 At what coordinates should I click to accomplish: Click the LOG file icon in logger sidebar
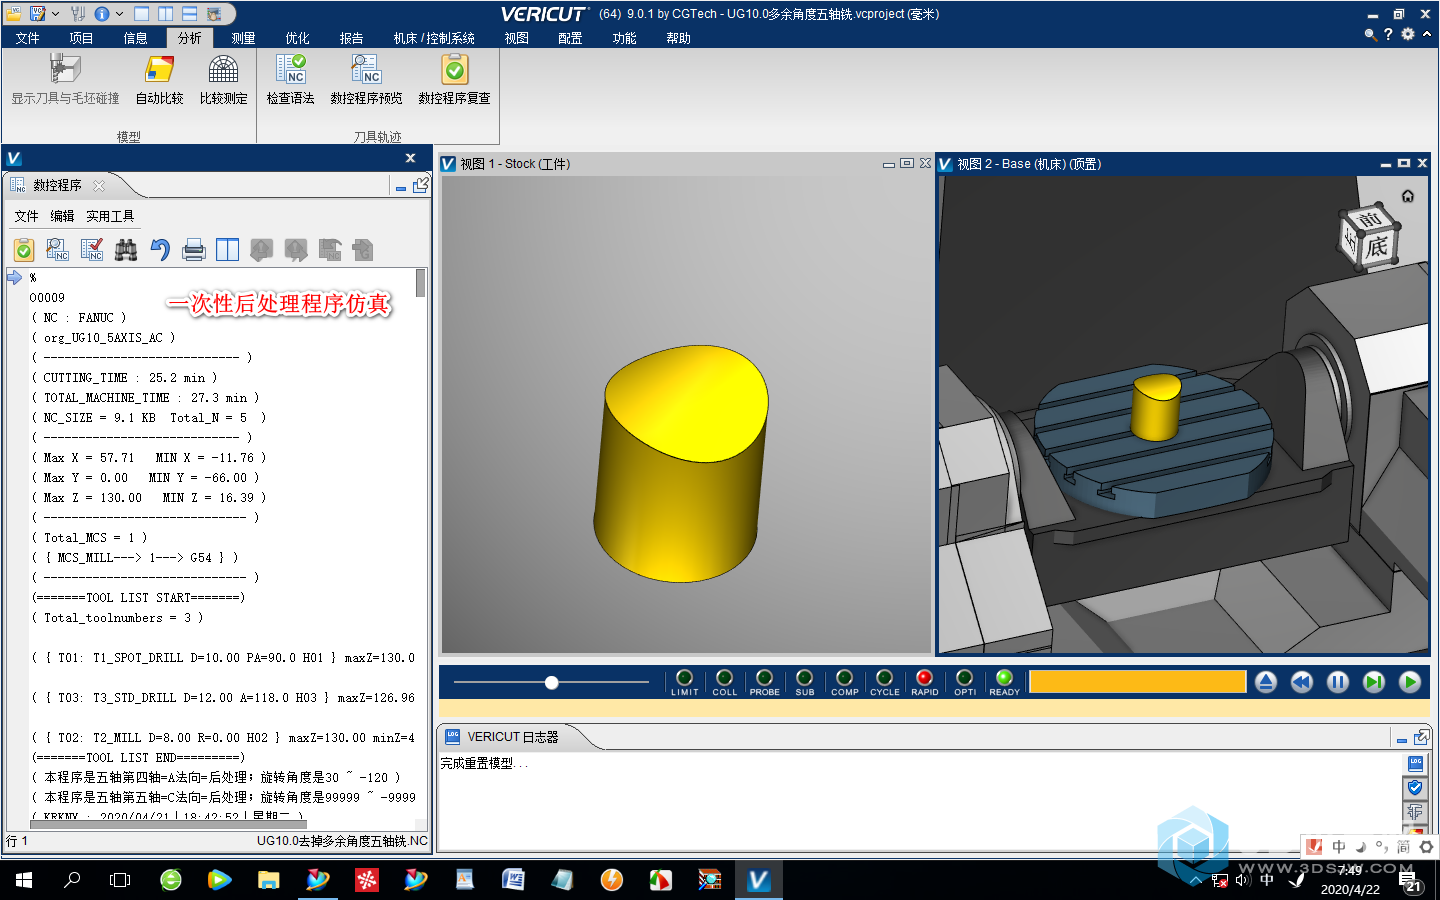coord(1415,764)
